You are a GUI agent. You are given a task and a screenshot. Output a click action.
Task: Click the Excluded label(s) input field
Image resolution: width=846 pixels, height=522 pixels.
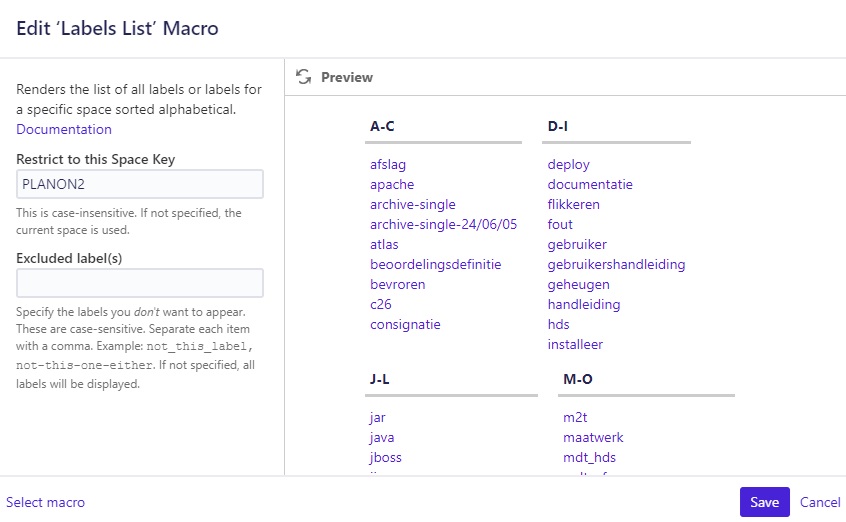(x=140, y=283)
